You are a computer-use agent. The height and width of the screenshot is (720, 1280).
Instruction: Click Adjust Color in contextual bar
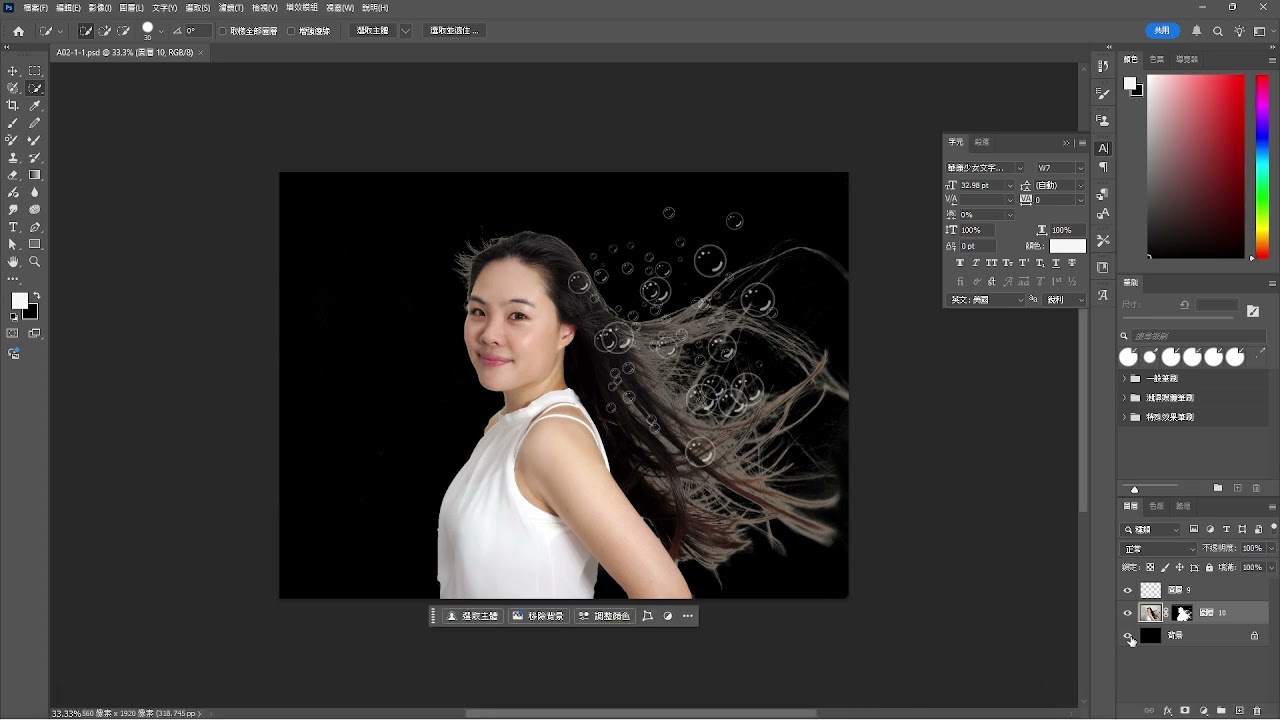point(605,617)
